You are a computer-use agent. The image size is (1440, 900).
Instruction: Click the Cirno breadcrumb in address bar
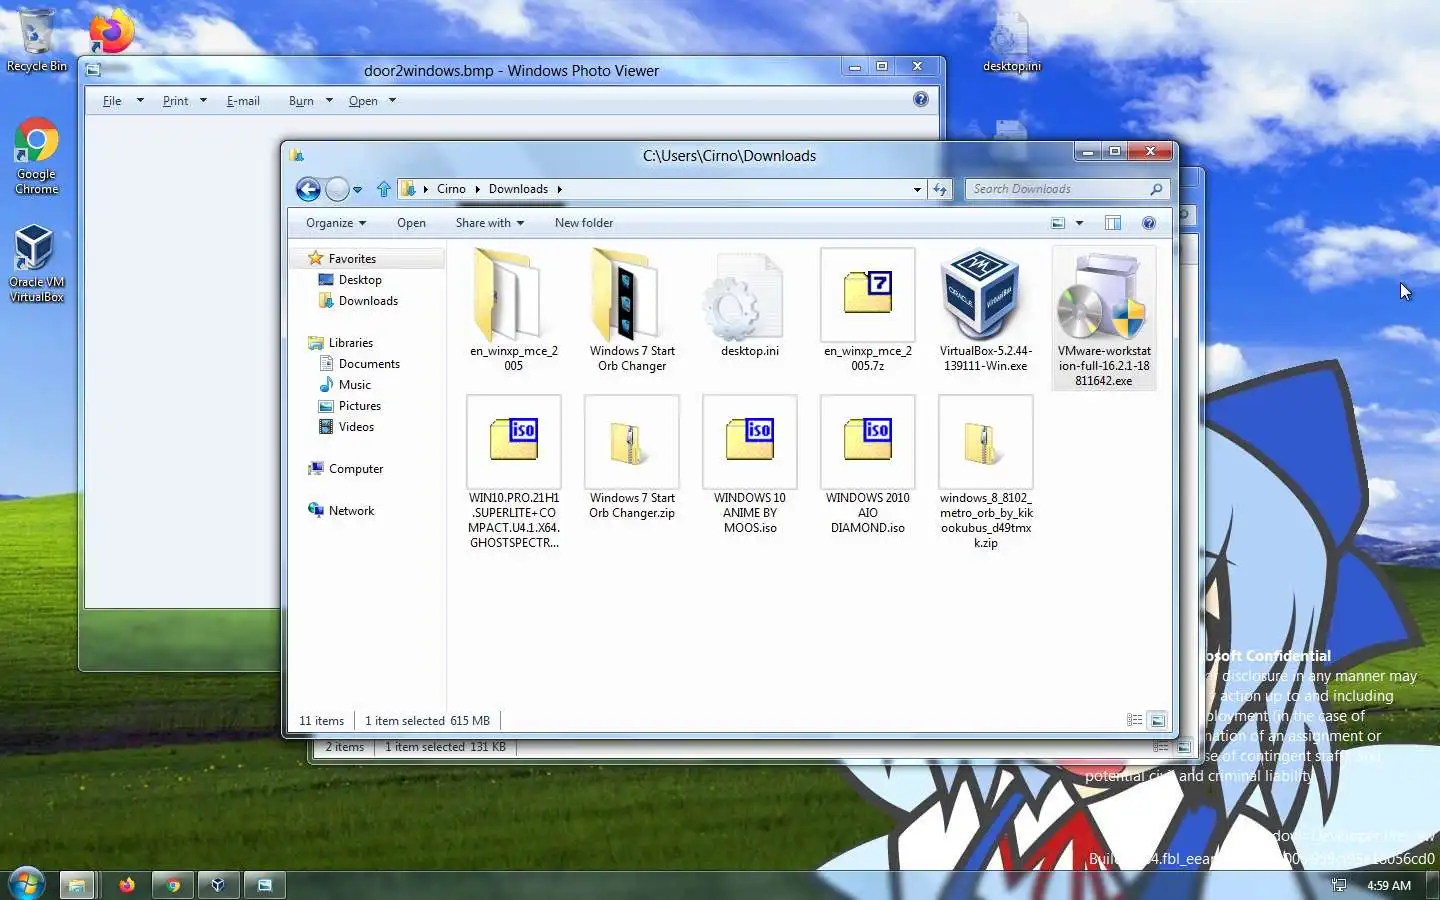451,189
